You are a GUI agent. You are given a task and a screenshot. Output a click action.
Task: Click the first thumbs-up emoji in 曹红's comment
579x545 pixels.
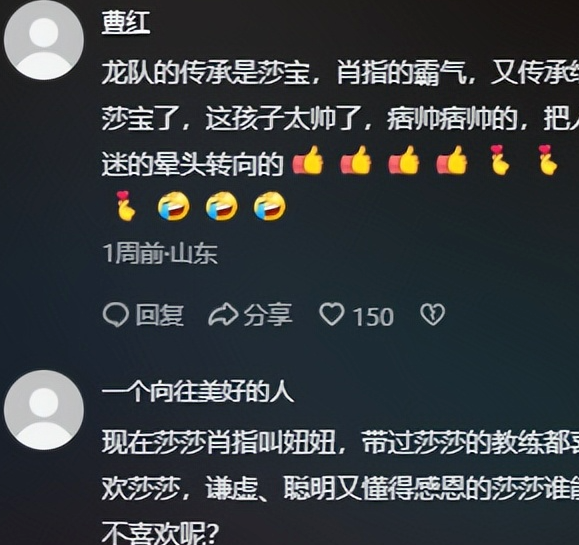pos(308,160)
